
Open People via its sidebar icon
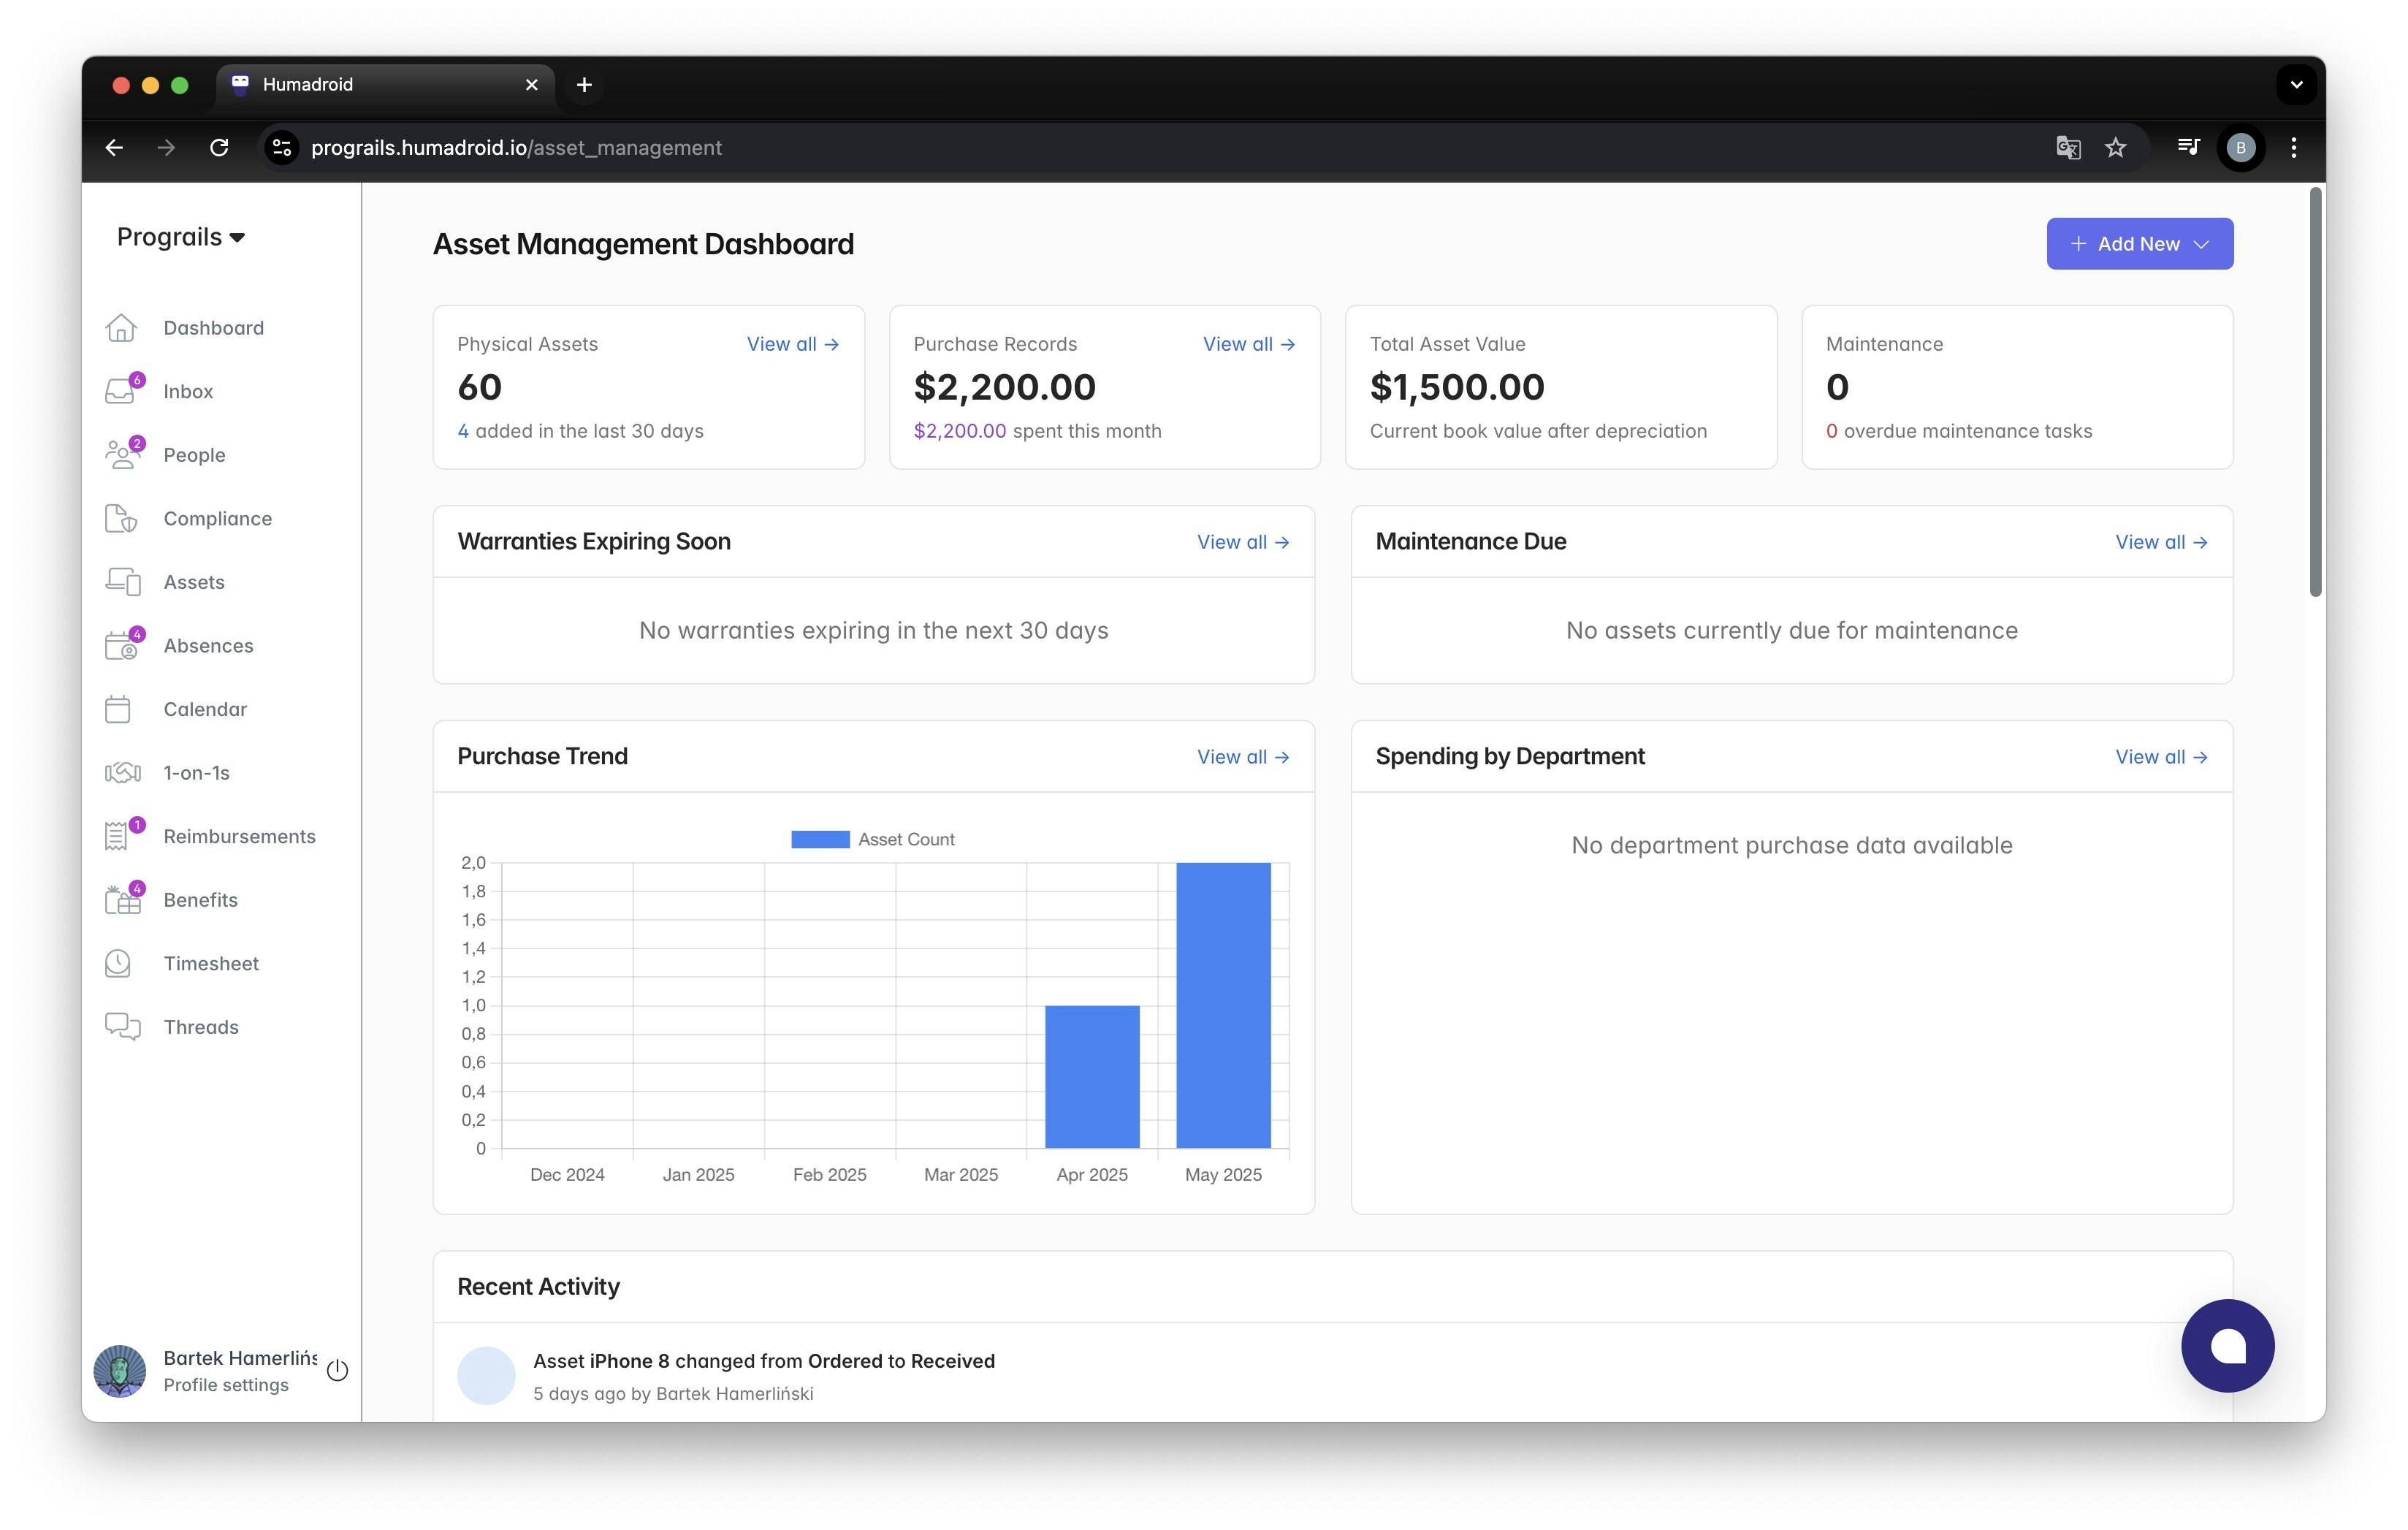[x=120, y=455]
